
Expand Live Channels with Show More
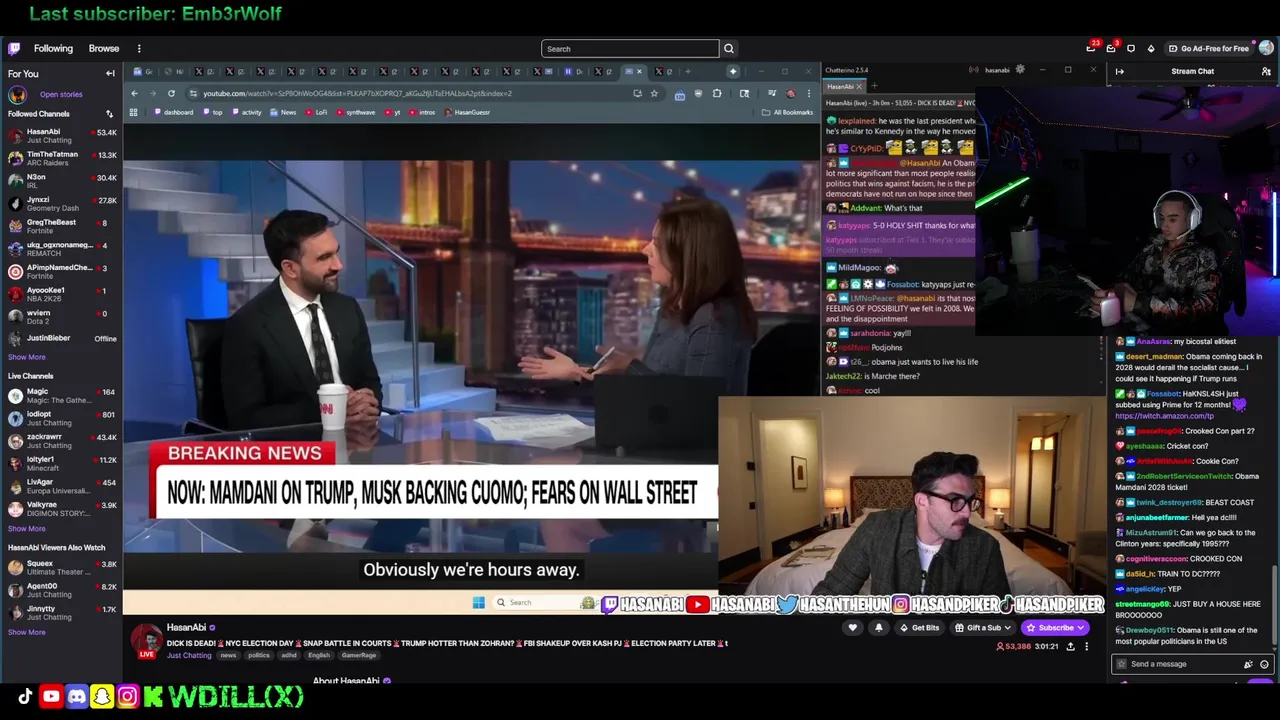click(x=27, y=529)
